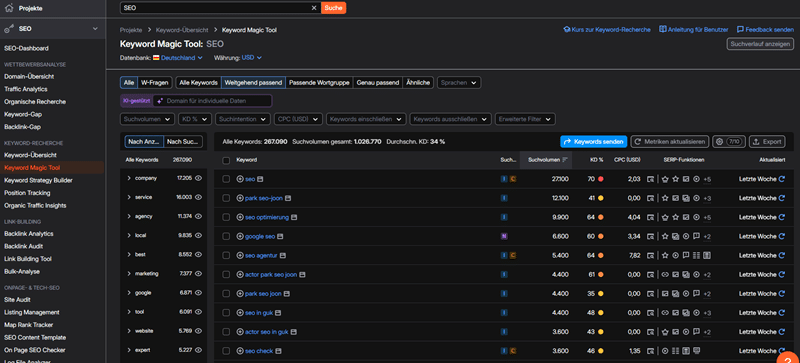Open 'Keyword-Gap' in the sidebar
The width and height of the screenshot is (800, 363).
pos(23,114)
